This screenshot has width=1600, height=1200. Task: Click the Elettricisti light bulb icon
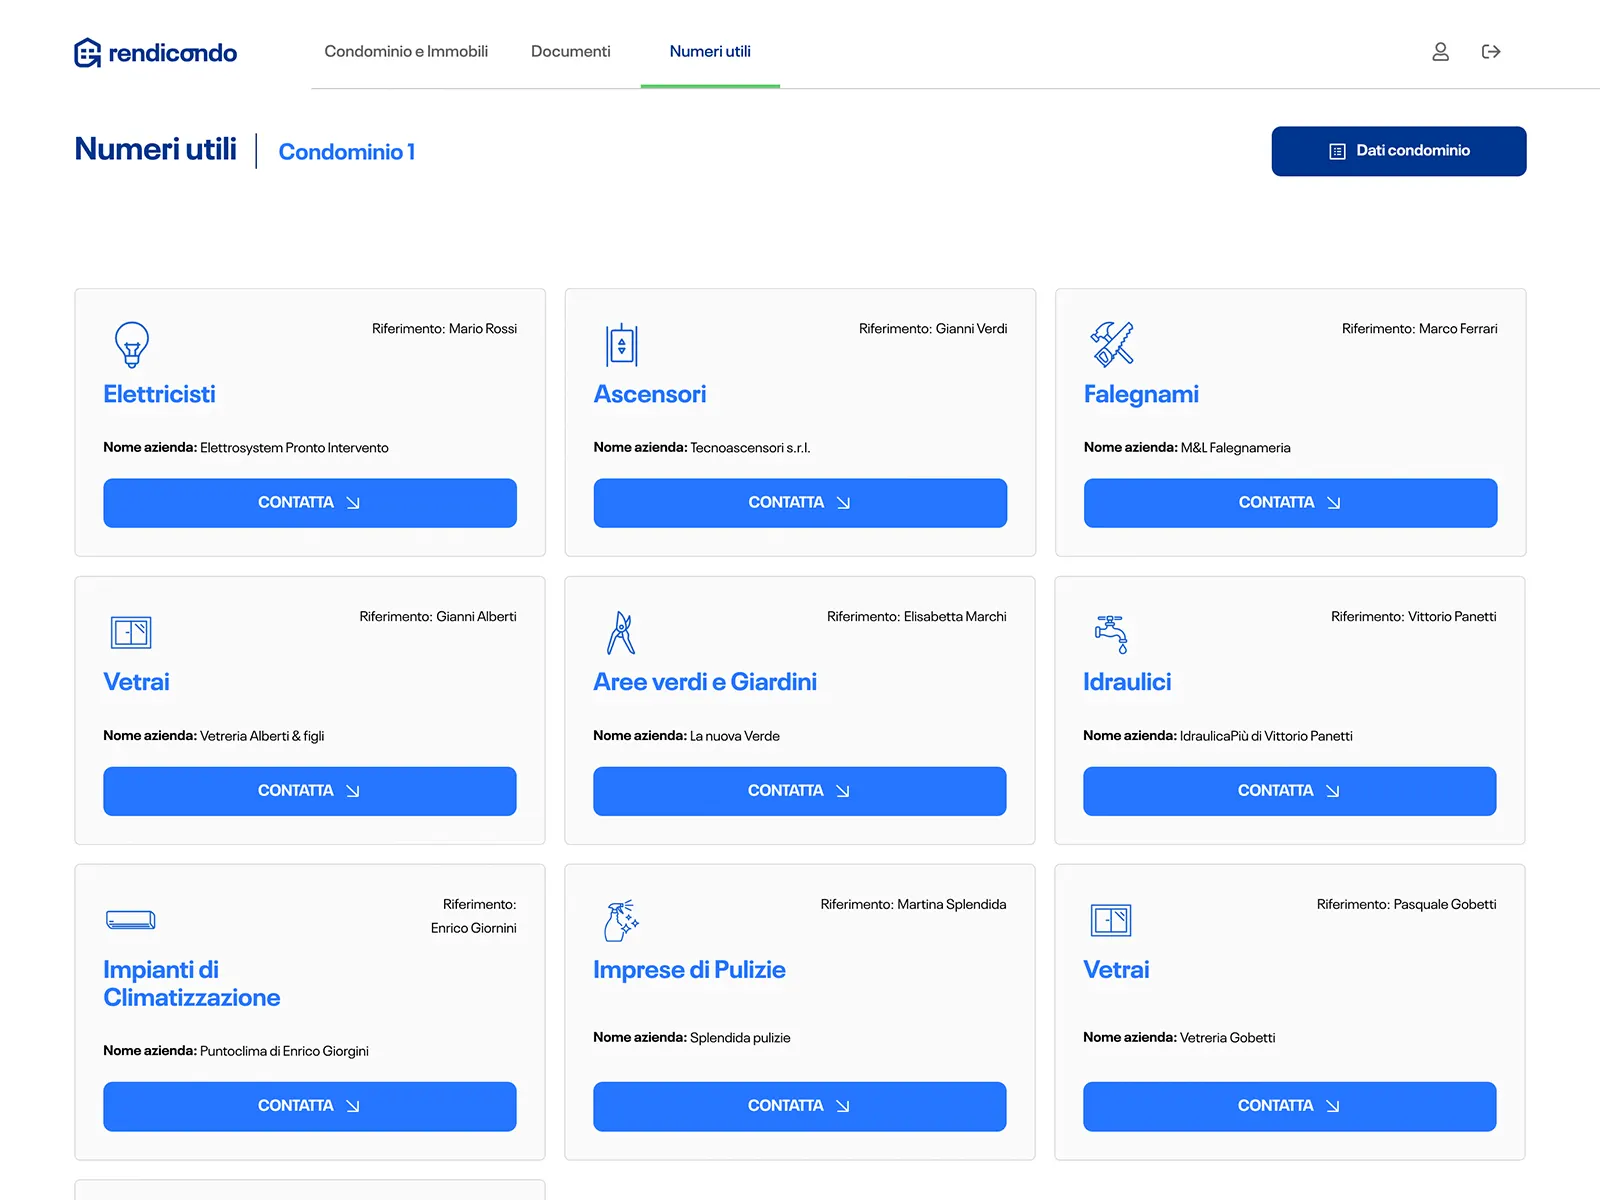pyautogui.click(x=132, y=345)
